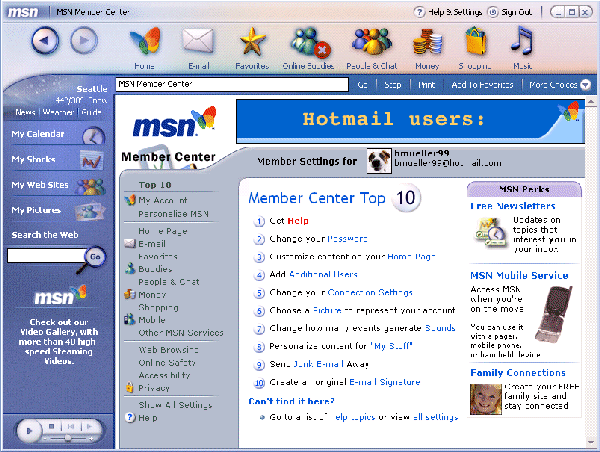
Task: Click the Password link in item 2
Action: coord(347,239)
